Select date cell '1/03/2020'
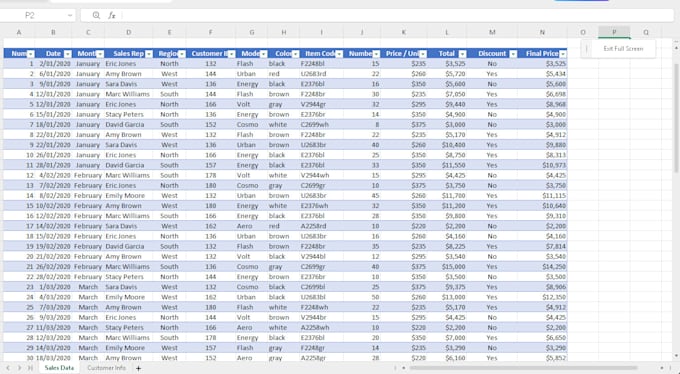This screenshot has height=374, width=680. [x=53, y=287]
